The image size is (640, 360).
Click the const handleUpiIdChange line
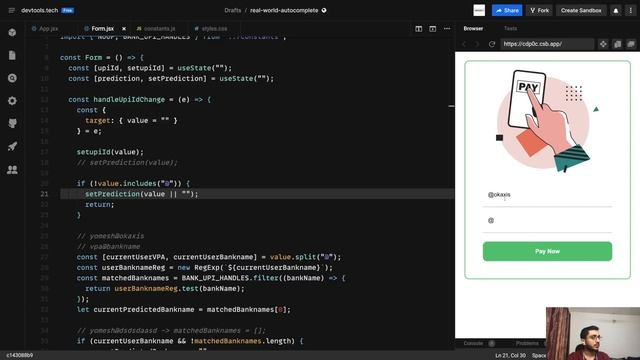tap(140, 100)
